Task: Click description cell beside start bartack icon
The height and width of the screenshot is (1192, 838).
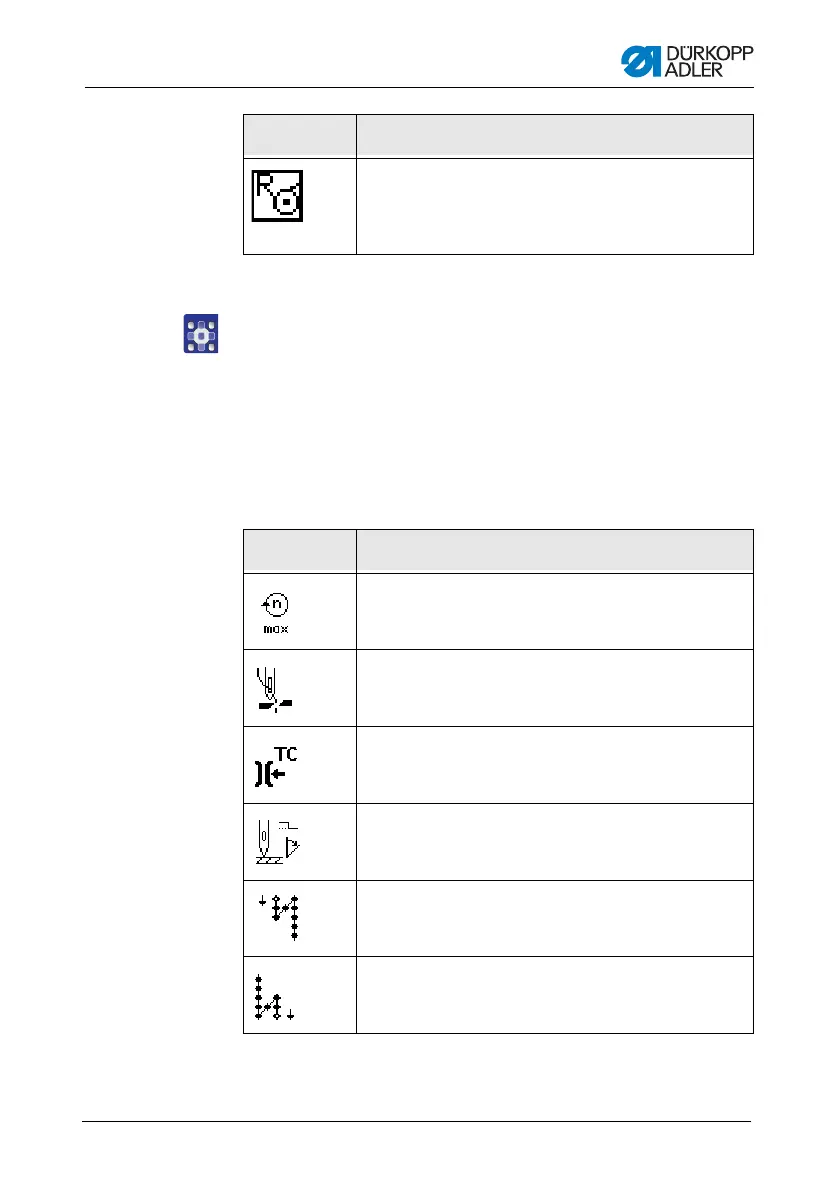Action: tap(555, 918)
